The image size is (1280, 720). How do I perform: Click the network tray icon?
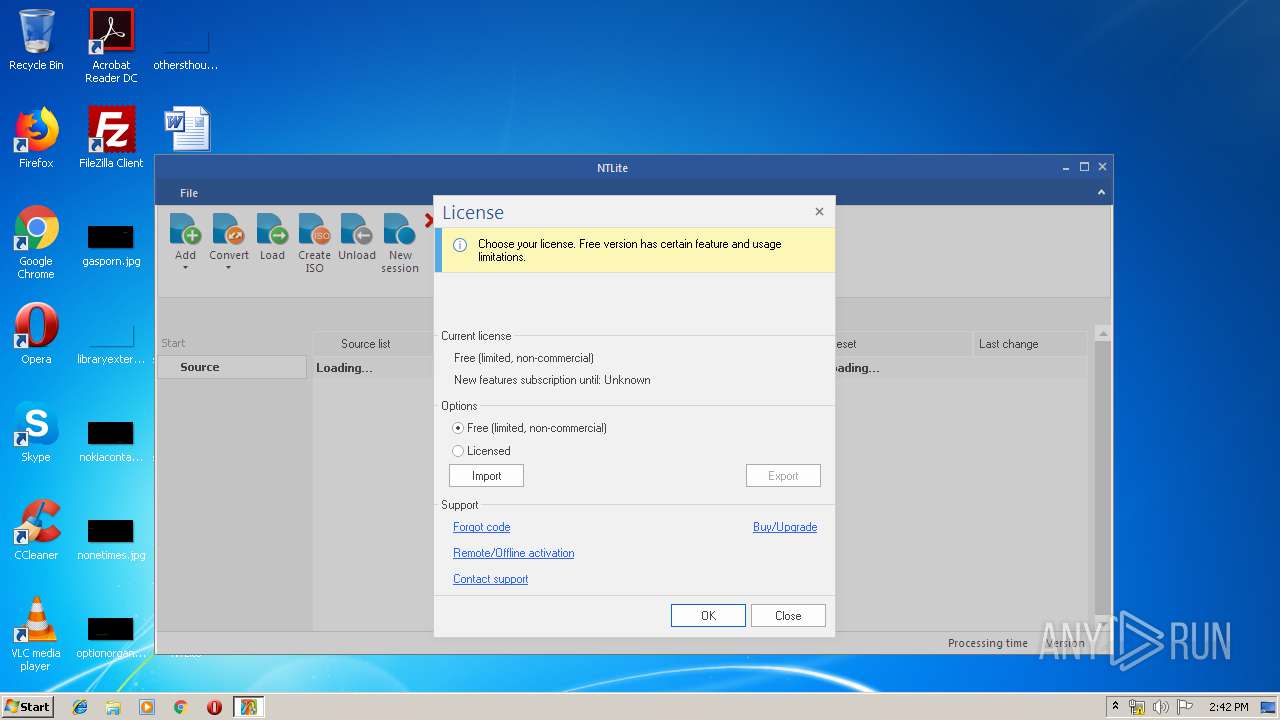[x=1137, y=707]
